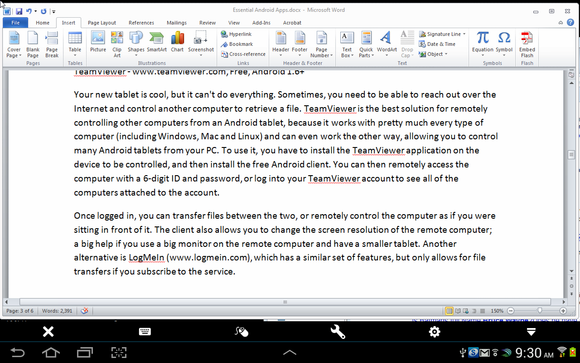
Task: Insert a Signature Line
Action: (x=442, y=34)
